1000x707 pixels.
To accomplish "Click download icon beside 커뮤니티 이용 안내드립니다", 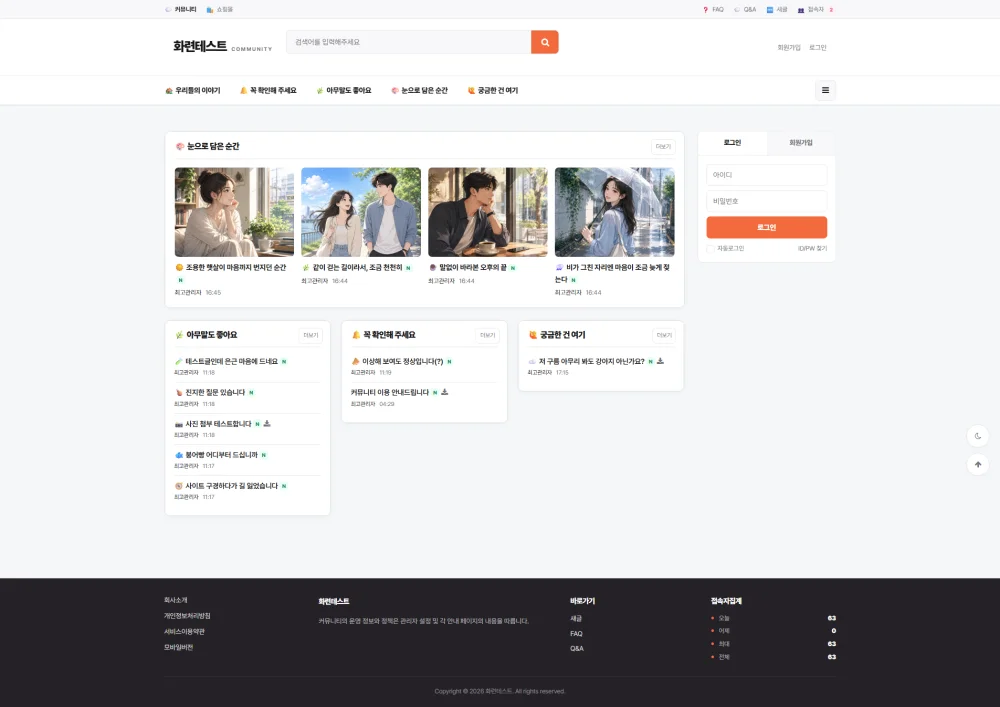I will [x=445, y=392].
